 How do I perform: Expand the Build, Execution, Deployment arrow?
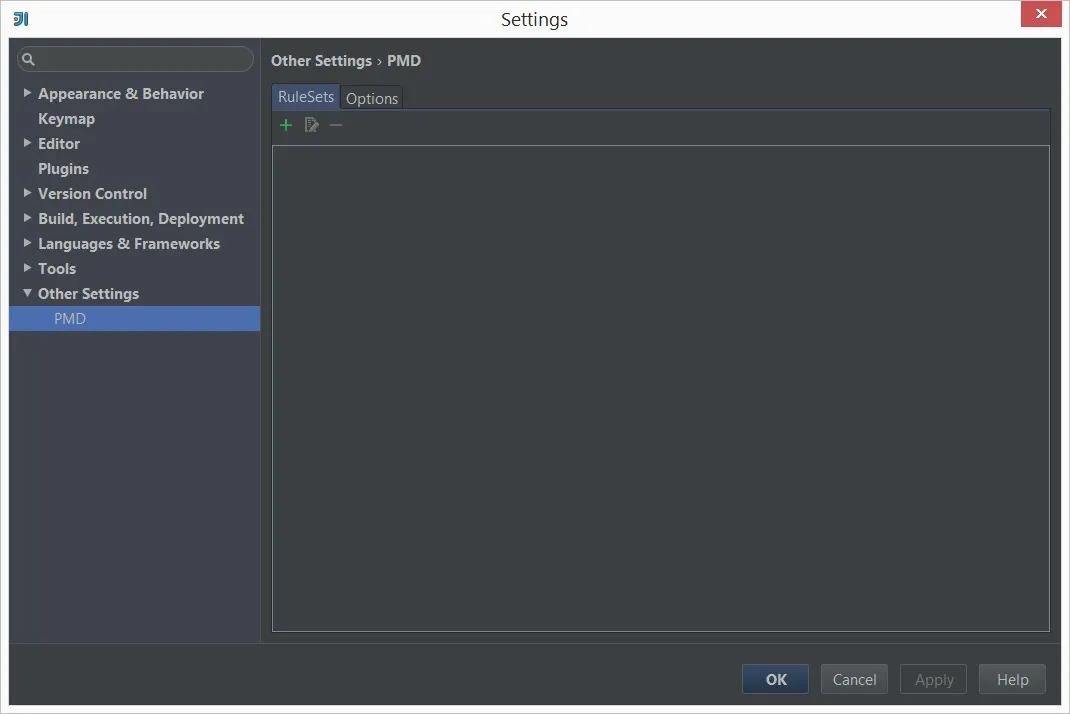tap(27, 218)
